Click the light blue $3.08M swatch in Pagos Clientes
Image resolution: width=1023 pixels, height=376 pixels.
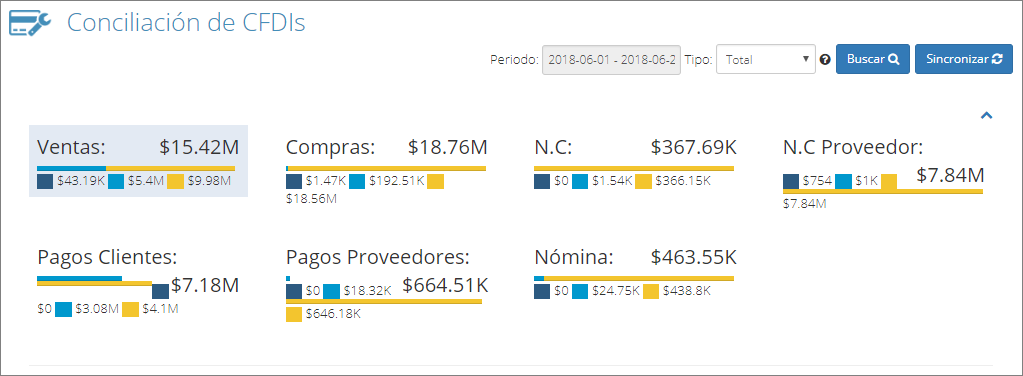[63, 309]
